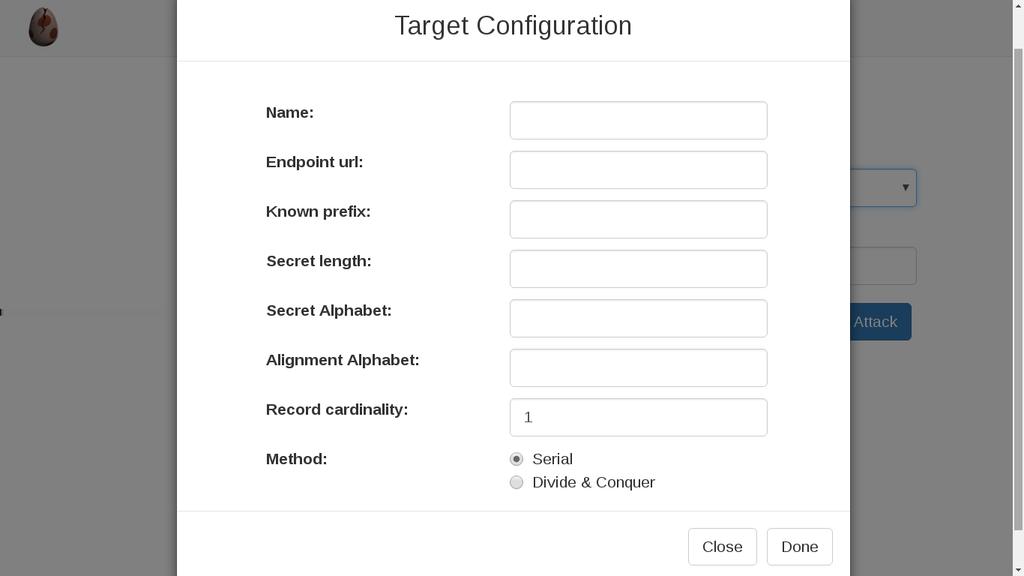Focus the Secret length field

pos(639,269)
